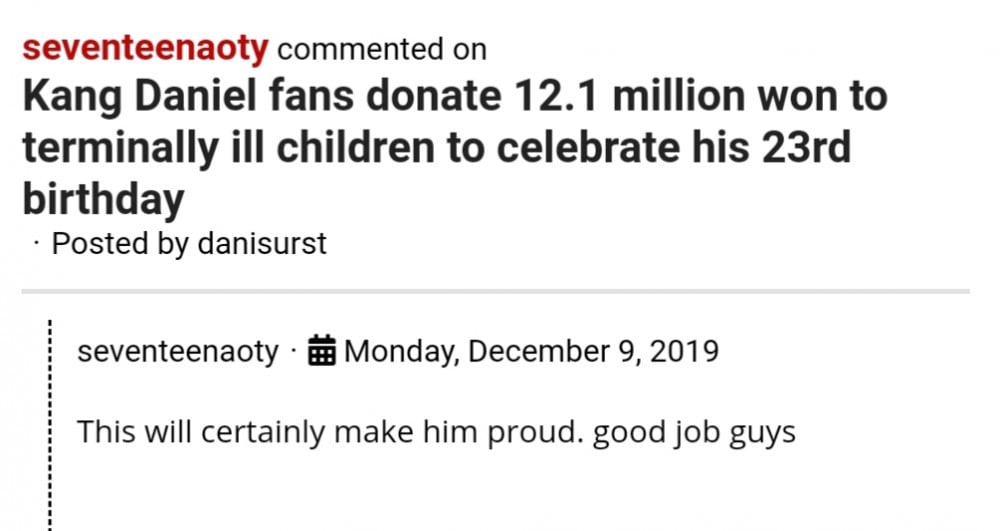This screenshot has height=531, width=1000.
Task: Click the 'commented on' label
Action: [x=381, y=48]
